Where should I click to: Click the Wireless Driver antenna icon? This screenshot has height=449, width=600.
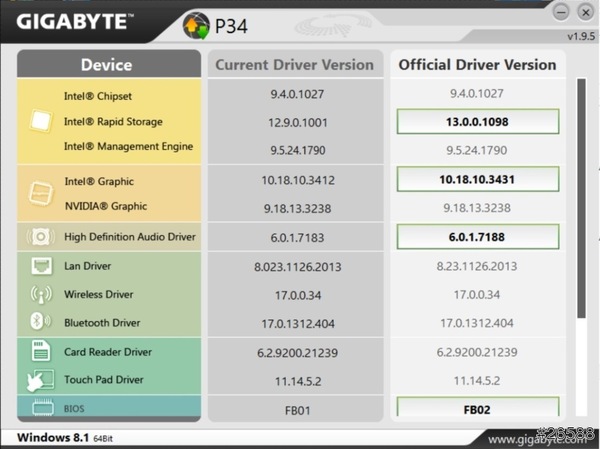click(41, 295)
